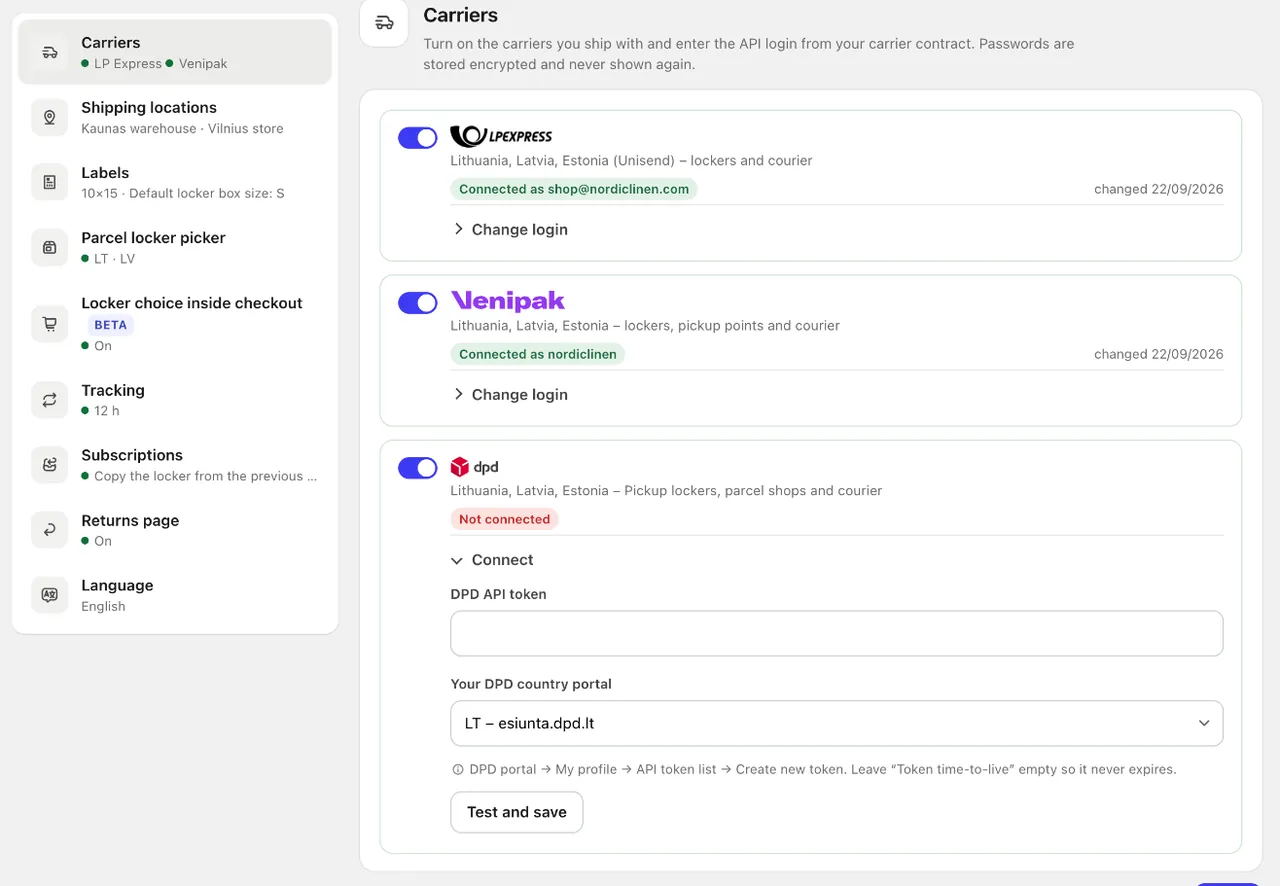Open Returns page settings
This screenshot has height=886, width=1280.
pos(175,530)
